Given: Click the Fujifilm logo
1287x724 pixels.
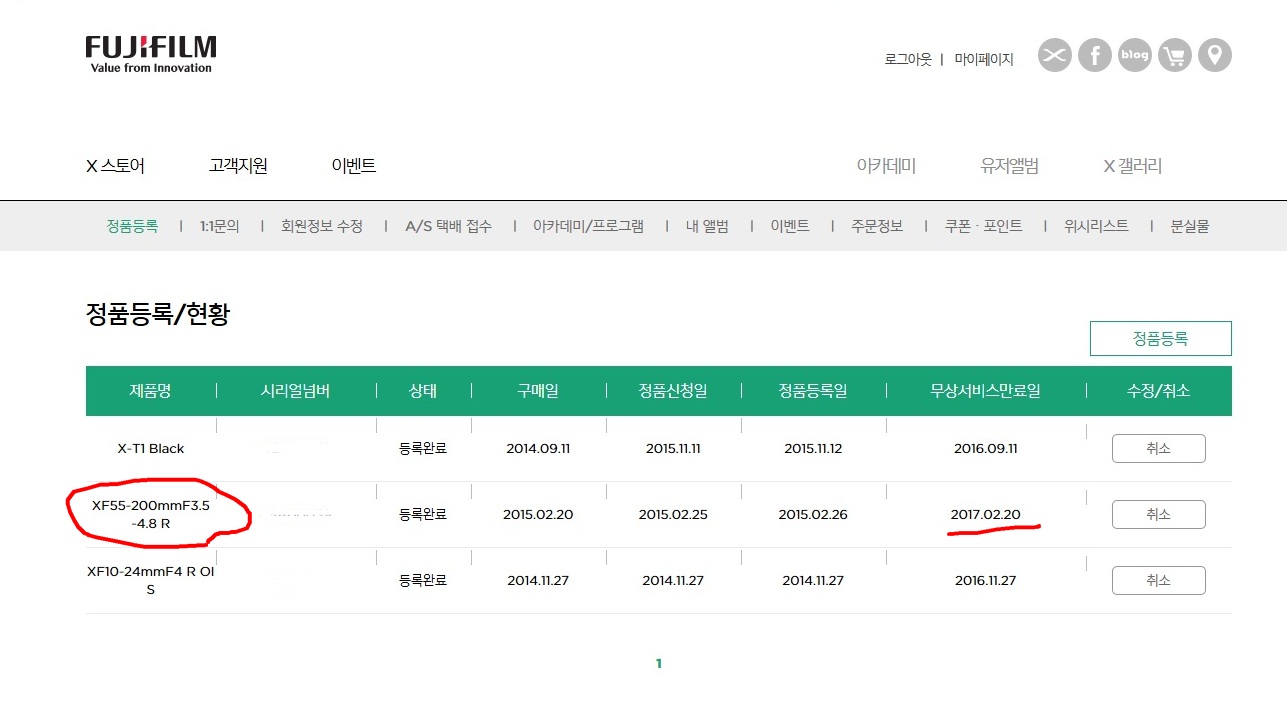Looking at the screenshot, I should click(150, 54).
